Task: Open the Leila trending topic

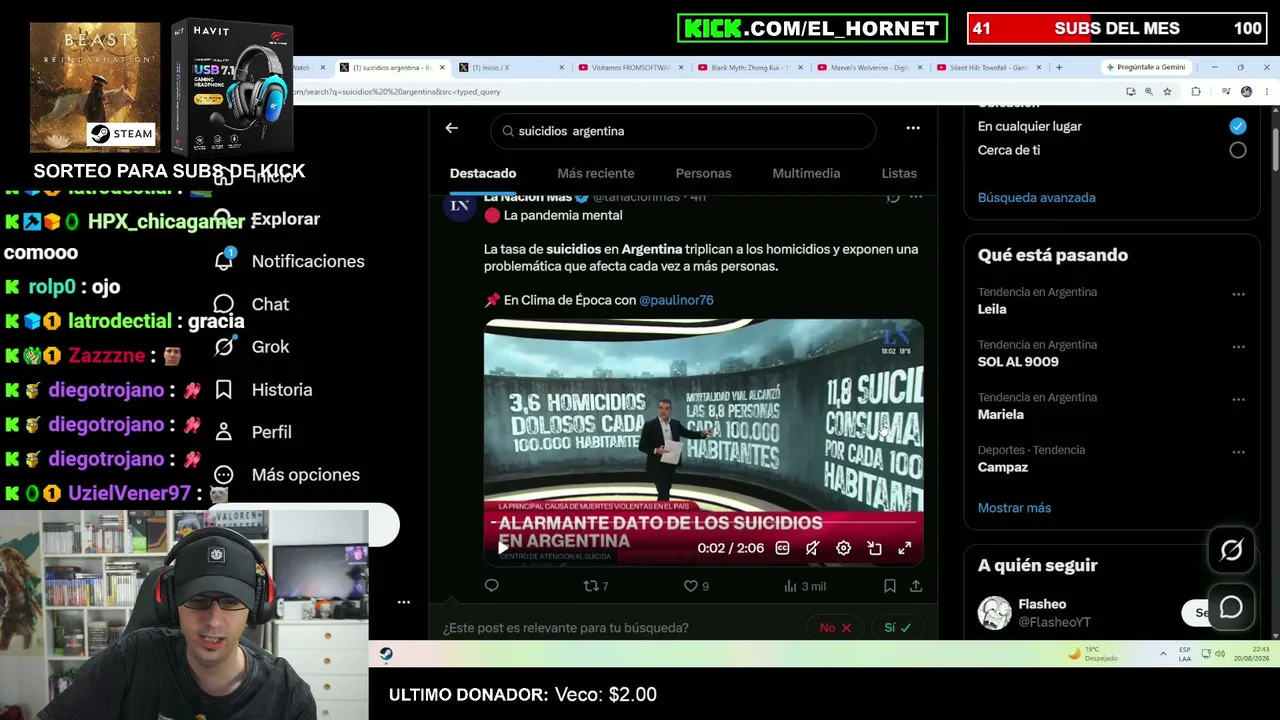Action: coord(993,309)
